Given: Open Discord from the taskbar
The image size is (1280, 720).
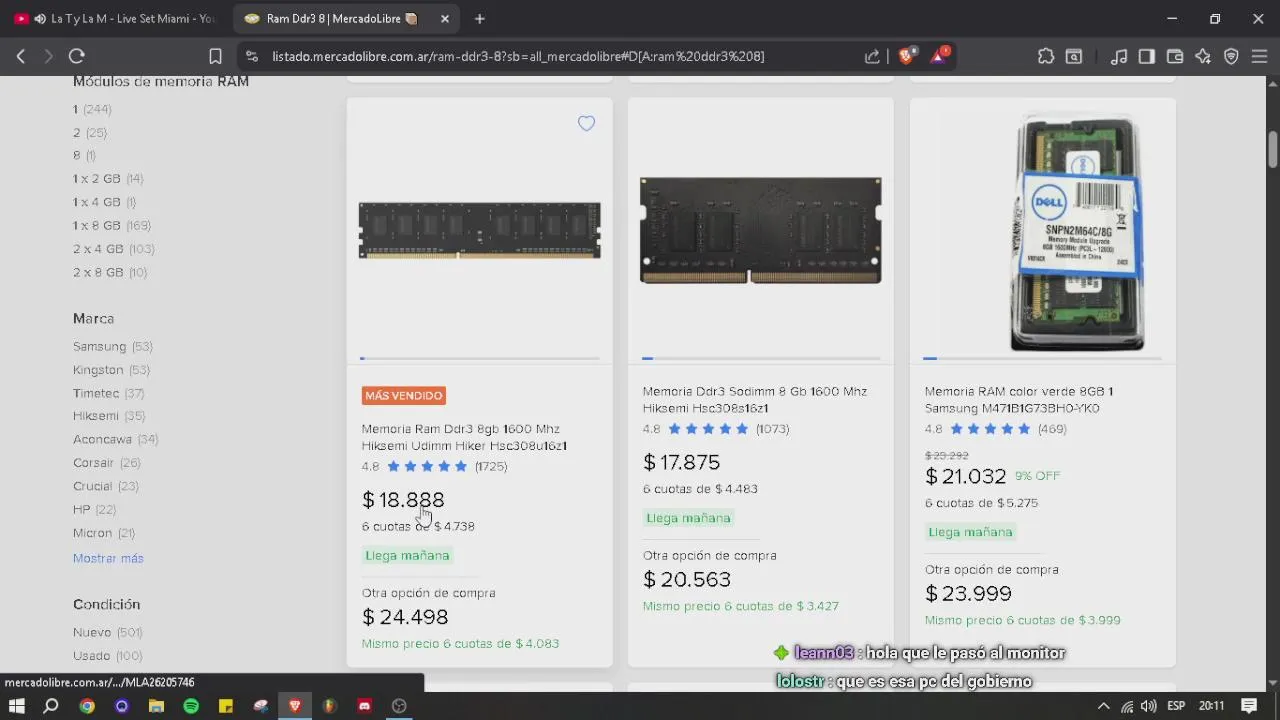Looking at the screenshot, I should click(x=364, y=706).
